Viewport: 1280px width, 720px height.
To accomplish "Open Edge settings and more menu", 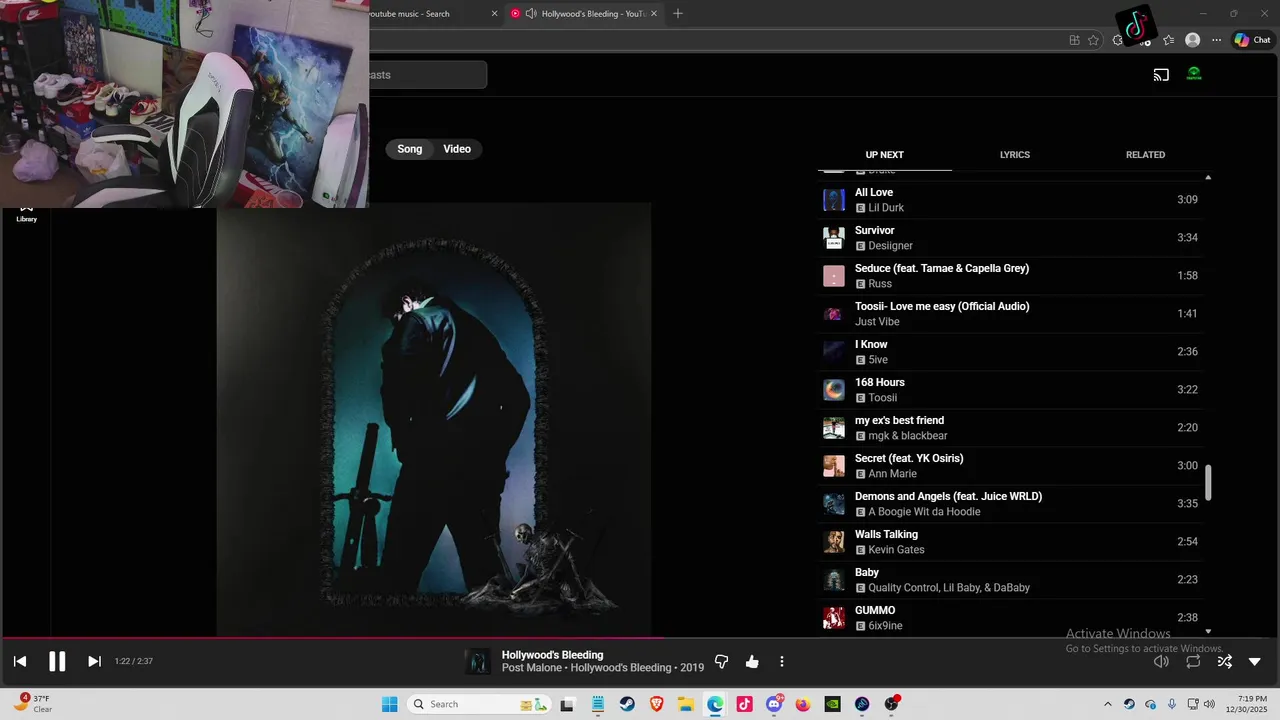I will (x=1216, y=40).
